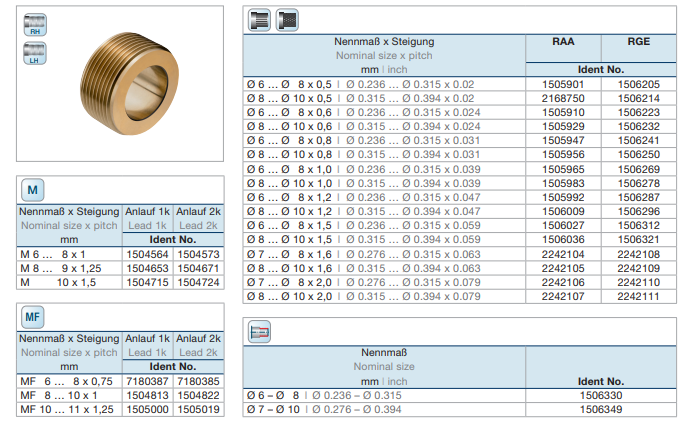The width and height of the screenshot is (699, 429).
Task: Select row Ø 6 ... Ø 8 x 0,6
Action: 460,112
